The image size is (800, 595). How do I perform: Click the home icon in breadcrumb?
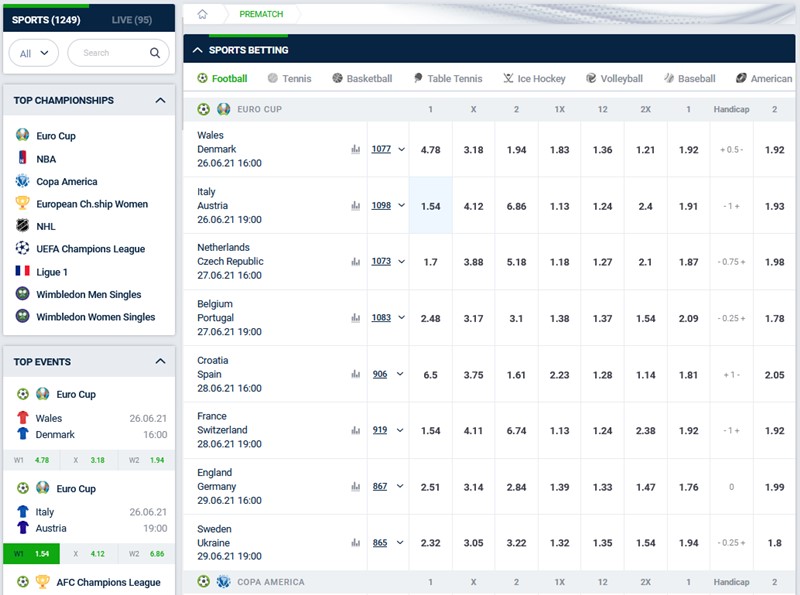tap(202, 14)
